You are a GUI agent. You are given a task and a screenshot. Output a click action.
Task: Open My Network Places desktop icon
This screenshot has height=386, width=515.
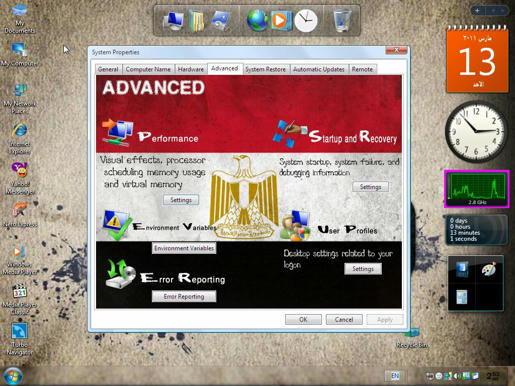[20, 98]
